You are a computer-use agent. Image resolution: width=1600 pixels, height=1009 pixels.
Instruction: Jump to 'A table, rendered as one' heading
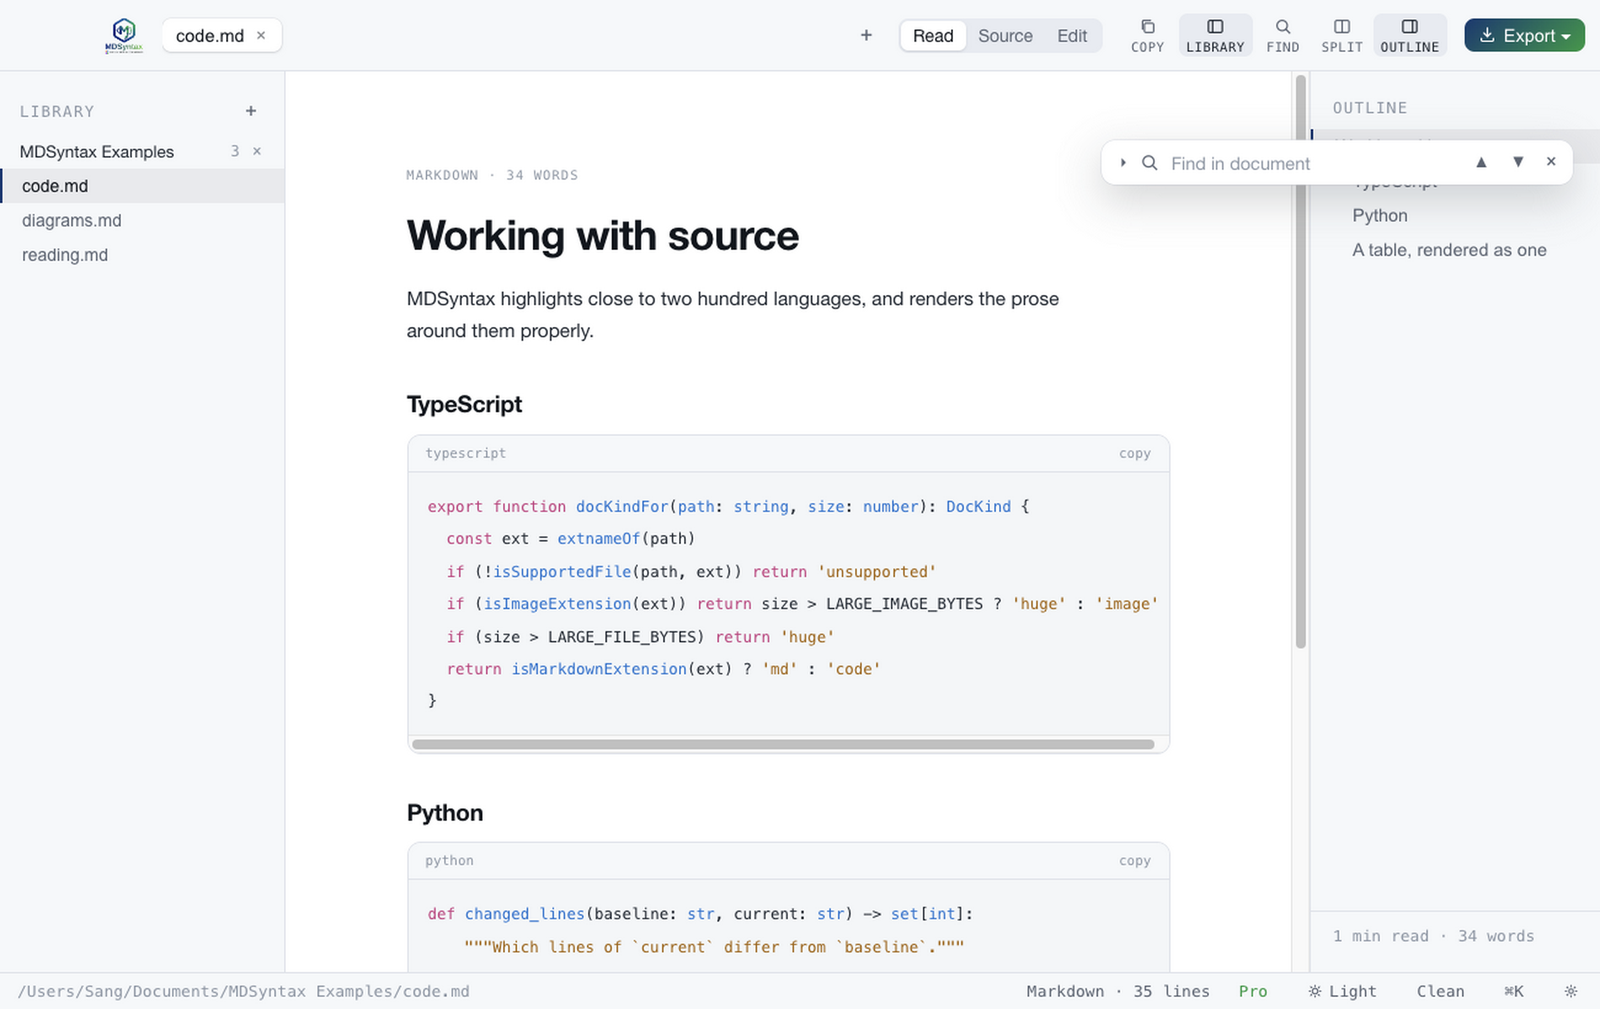tap(1449, 250)
